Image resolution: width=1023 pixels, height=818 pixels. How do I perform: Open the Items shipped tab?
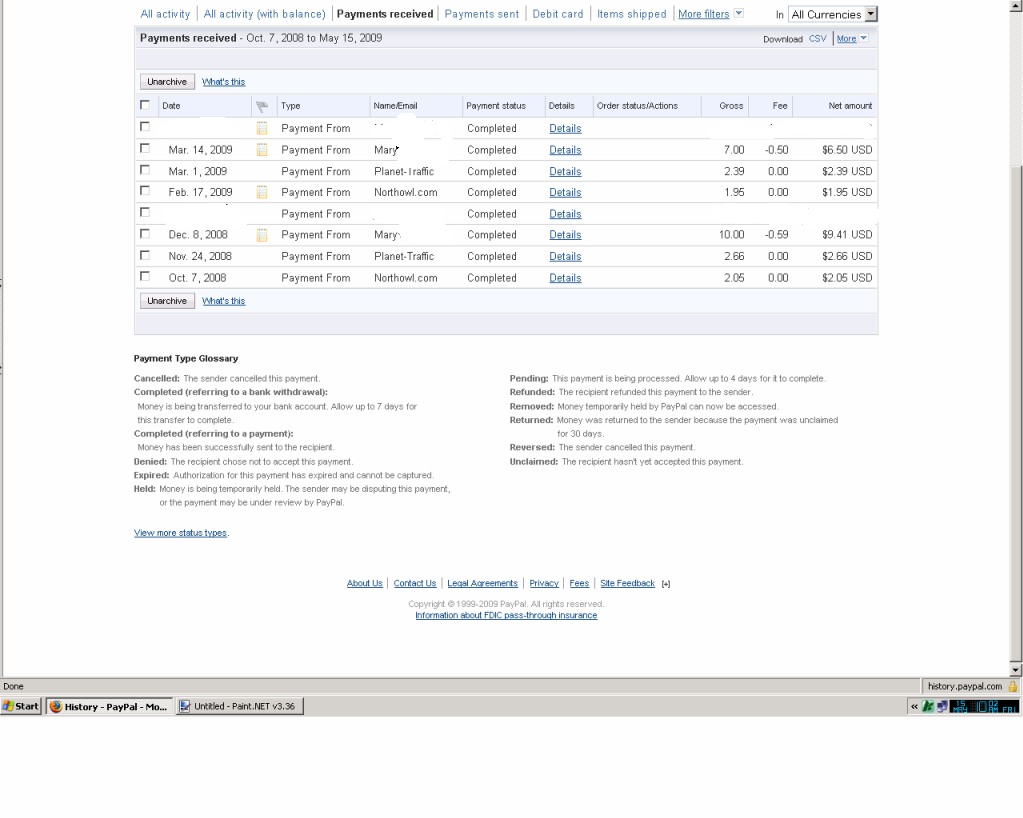coord(632,14)
